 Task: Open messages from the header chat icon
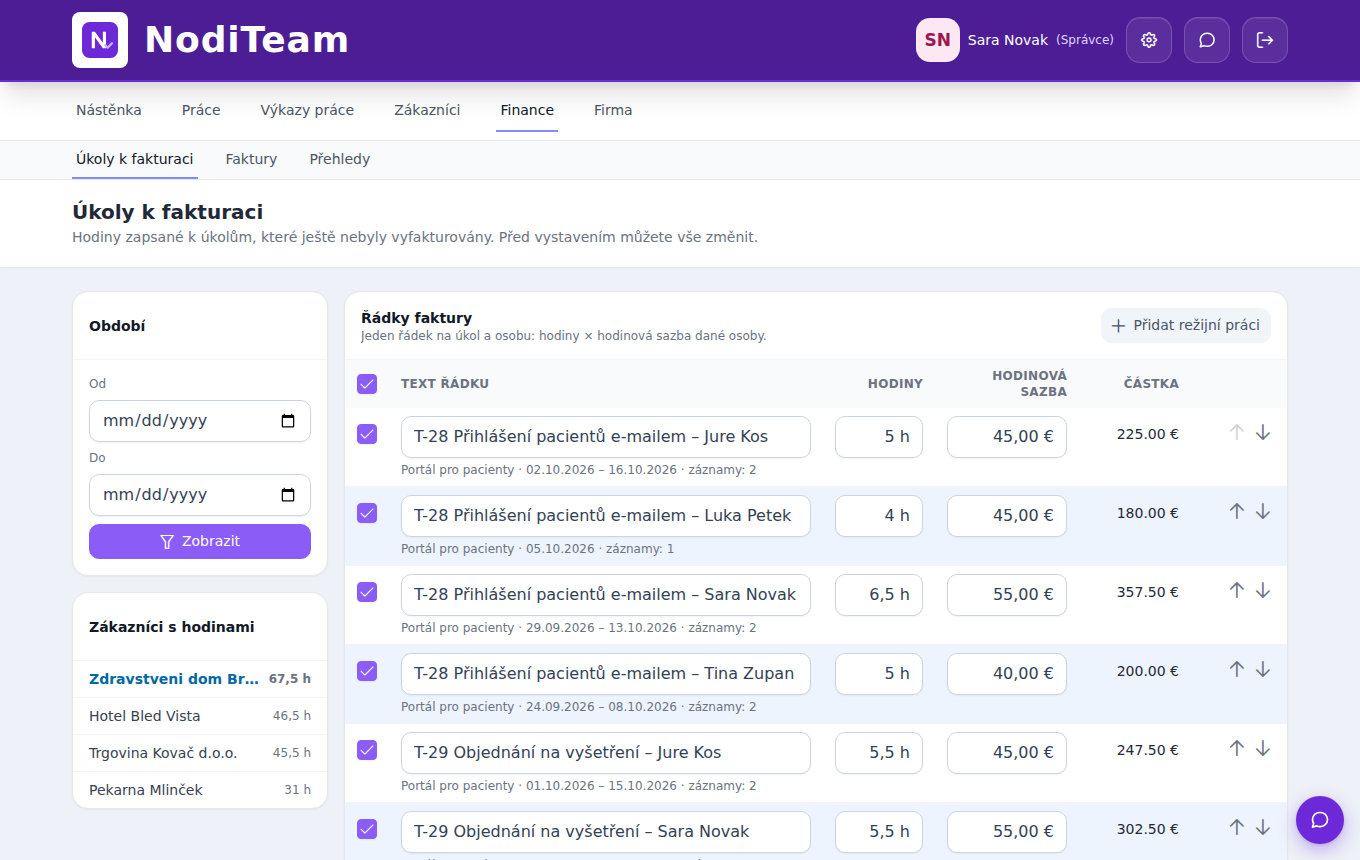pos(1207,40)
